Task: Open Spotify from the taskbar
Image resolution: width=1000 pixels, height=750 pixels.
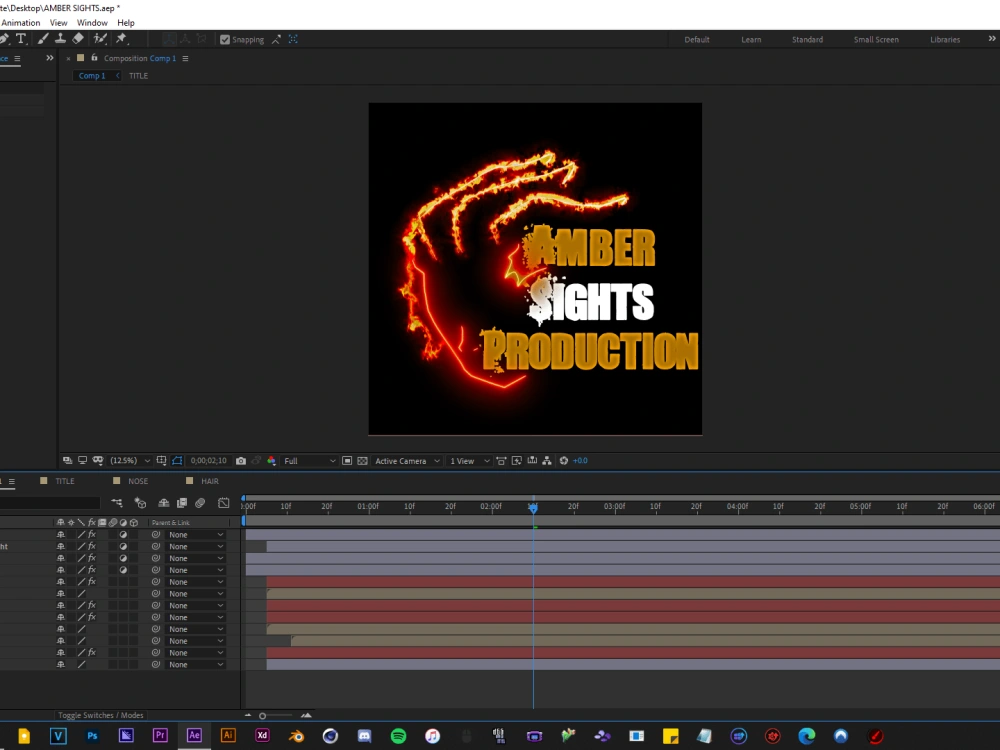Action: (398, 736)
